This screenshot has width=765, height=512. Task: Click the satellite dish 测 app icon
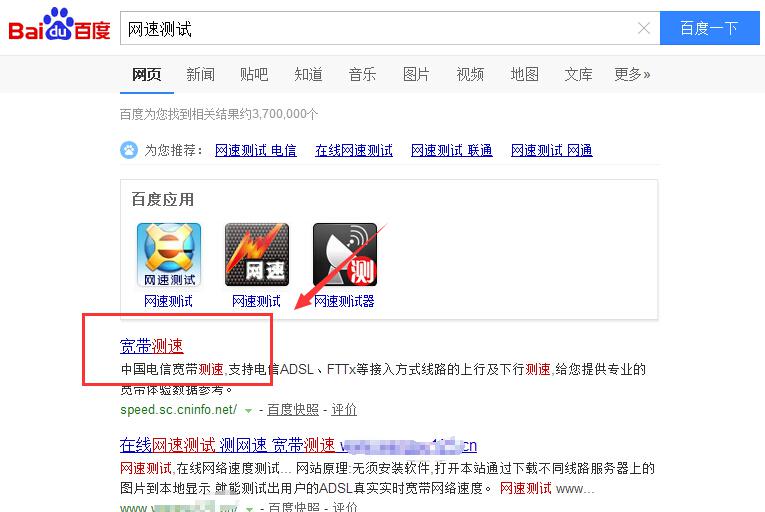tap(345, 254)
